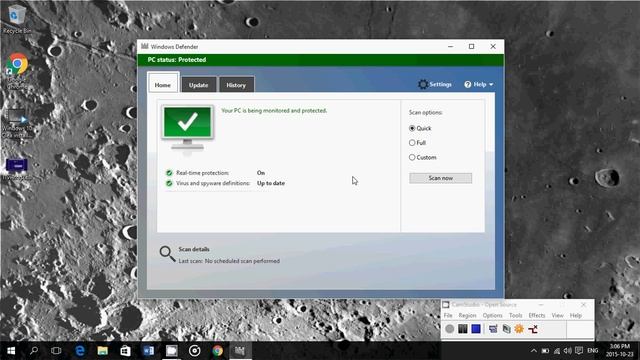This screenshot has height=360, width=640.
Task: Click the 'Windows Defender' title bar text
Action: tap(174, 47)
